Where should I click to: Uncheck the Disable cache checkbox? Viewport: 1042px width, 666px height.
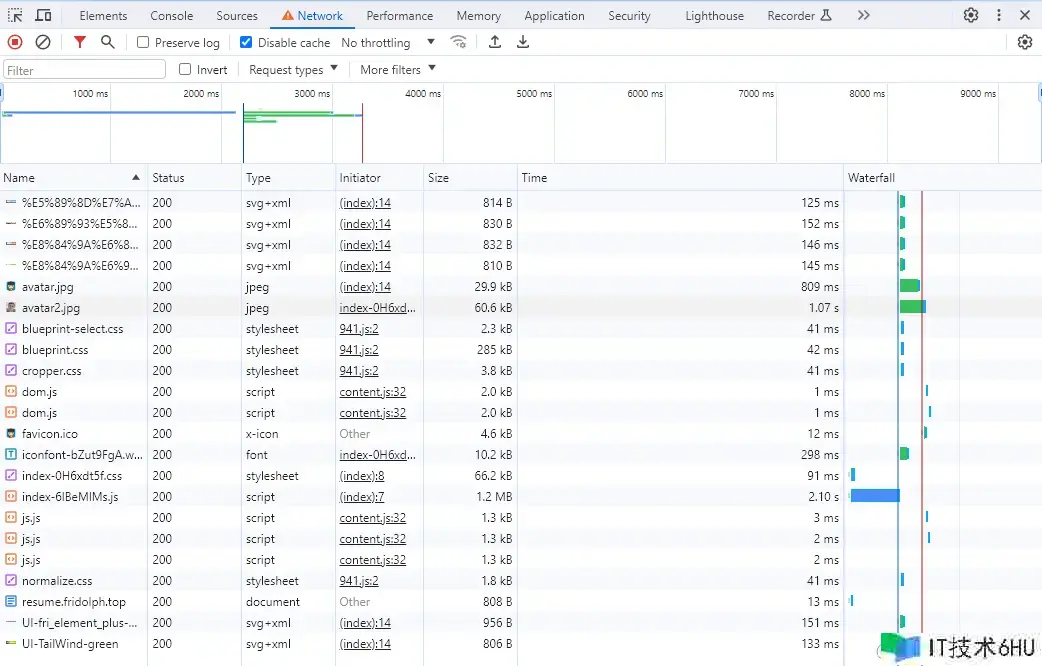246,43
